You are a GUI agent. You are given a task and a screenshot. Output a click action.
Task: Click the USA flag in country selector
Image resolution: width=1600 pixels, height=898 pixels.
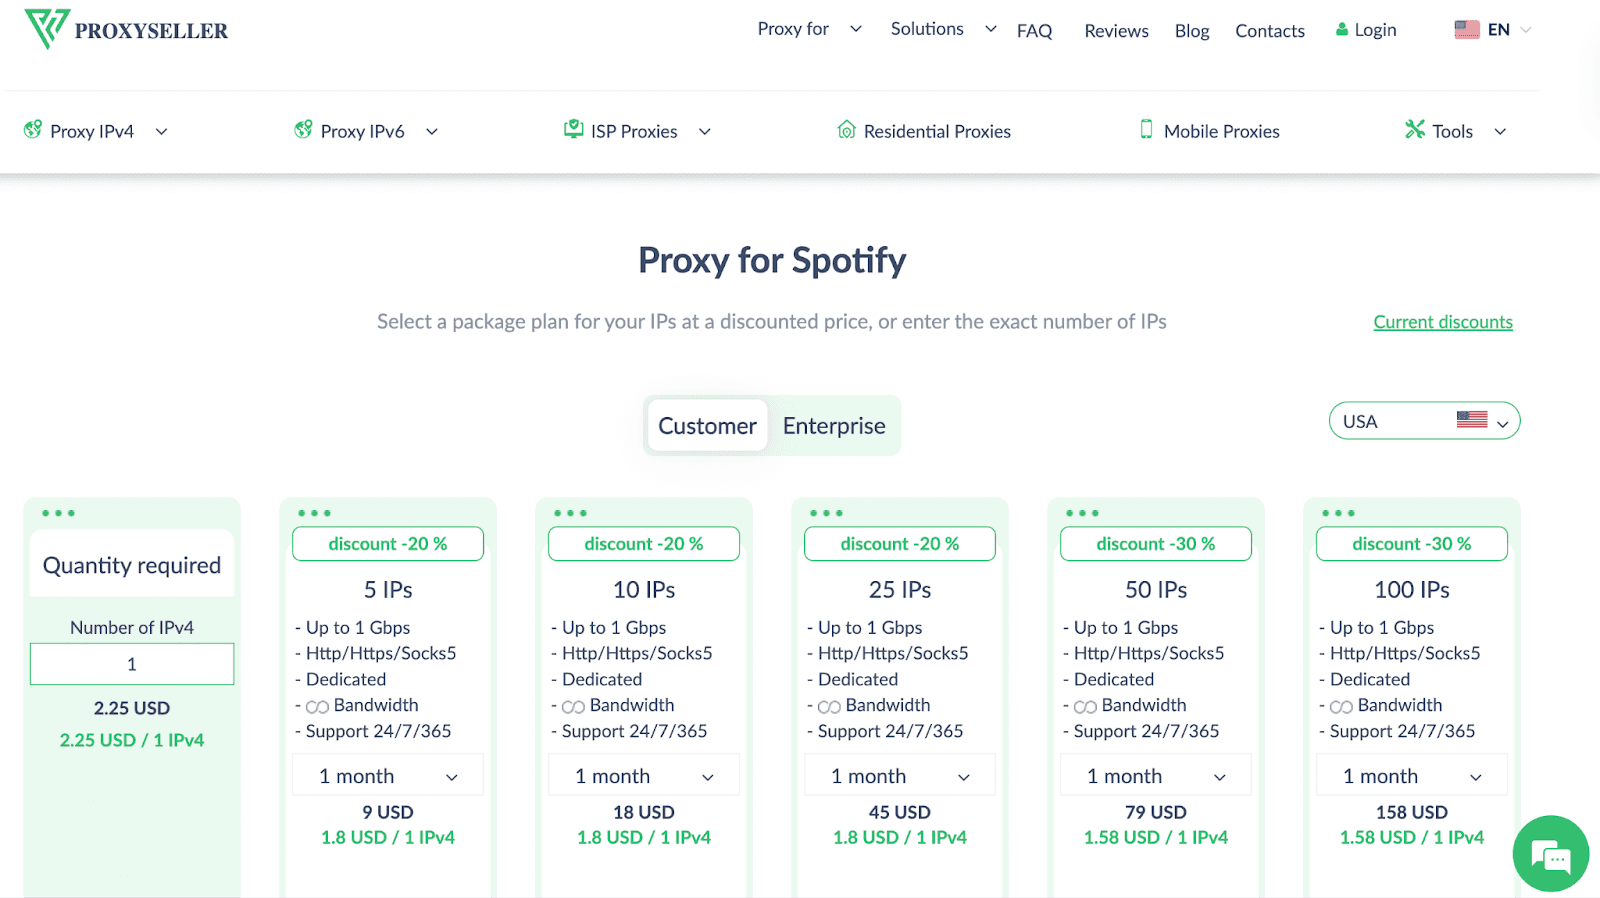point(1472,420)
